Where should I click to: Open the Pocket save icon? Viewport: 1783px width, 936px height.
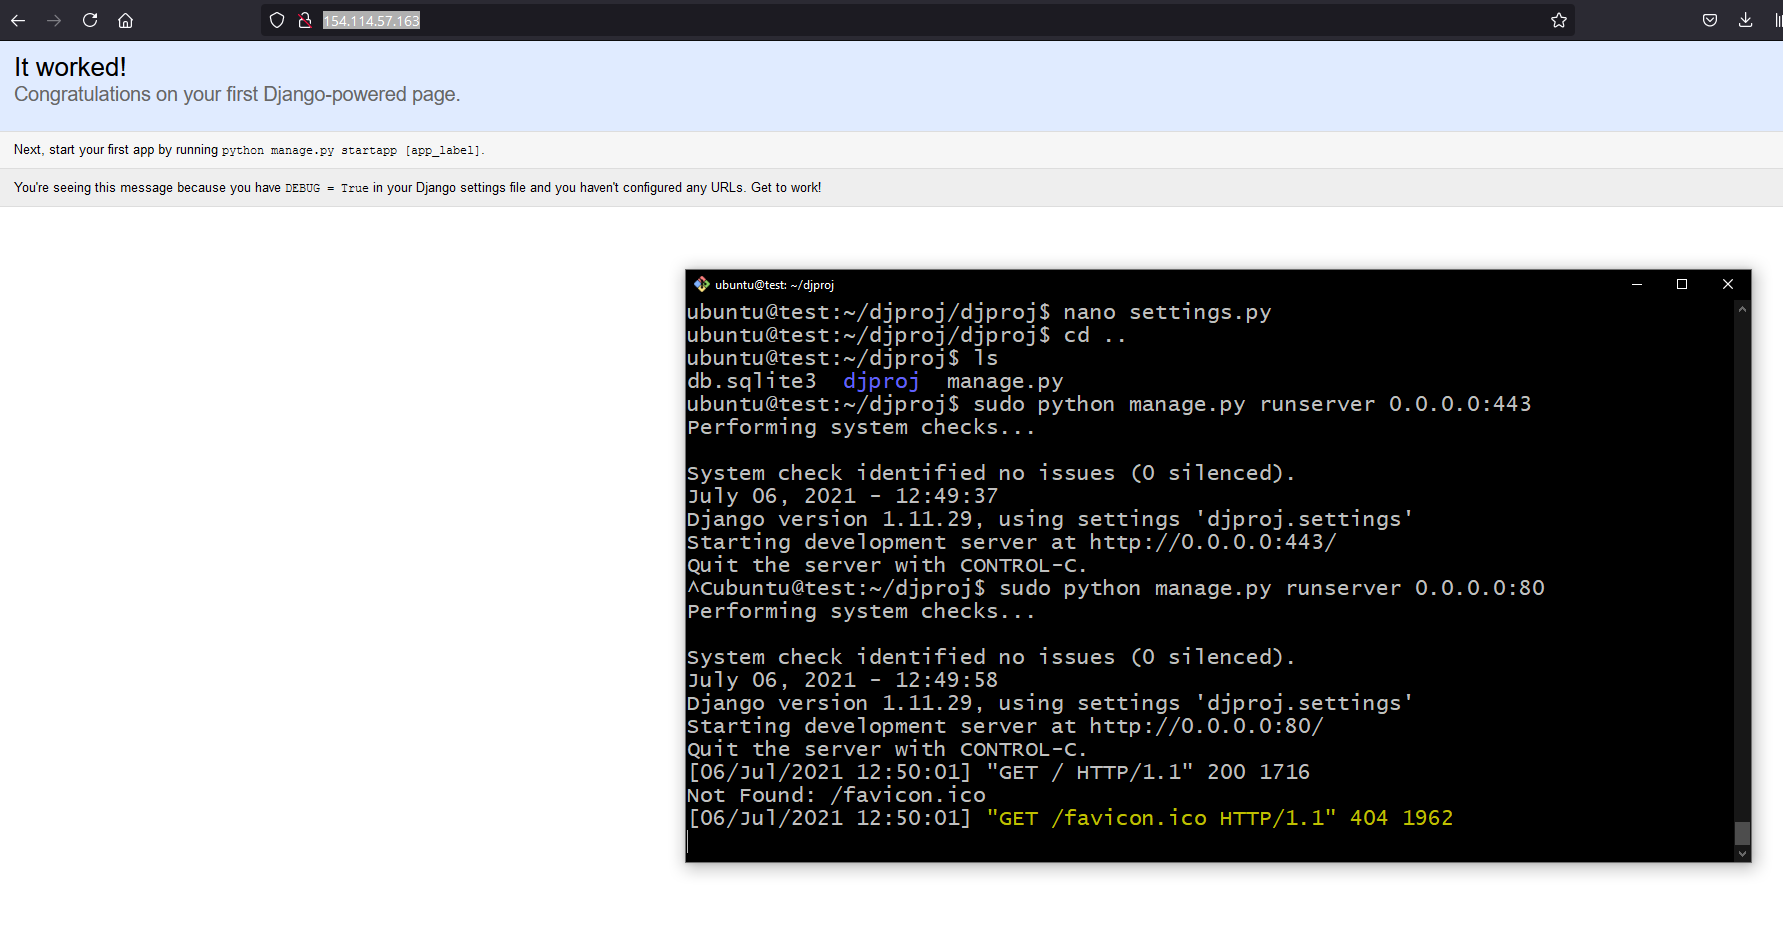(1710, 20)
